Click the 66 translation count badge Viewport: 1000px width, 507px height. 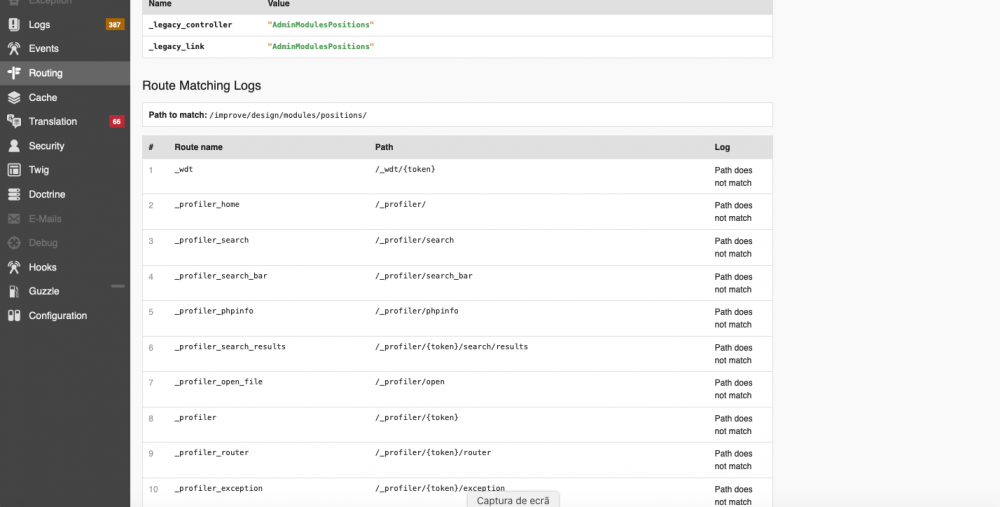117,121
